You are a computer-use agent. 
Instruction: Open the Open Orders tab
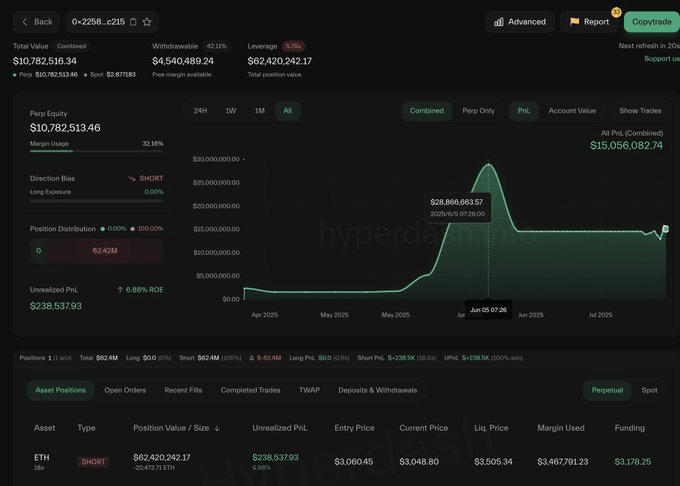pos(126,390)
